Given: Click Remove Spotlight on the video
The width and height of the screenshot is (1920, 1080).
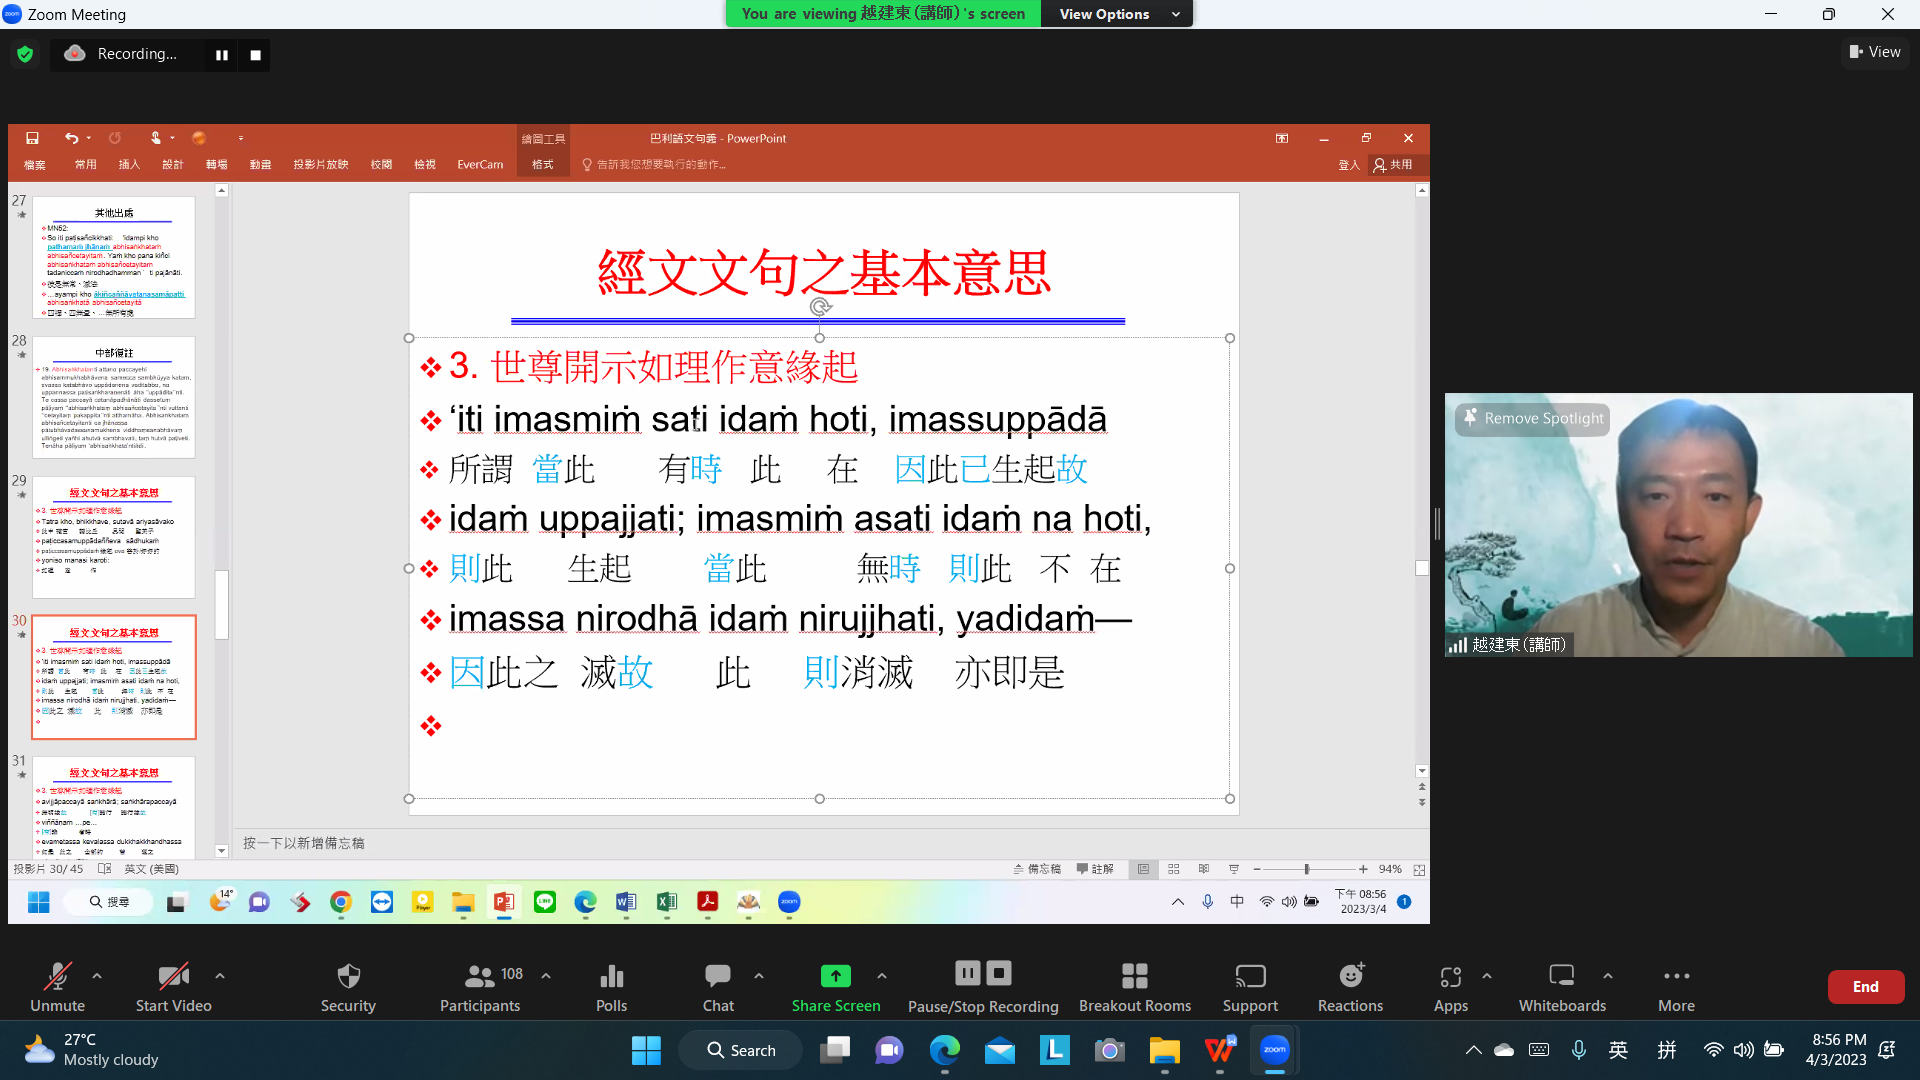Looking at the screenshot, I should [1533, 418].
